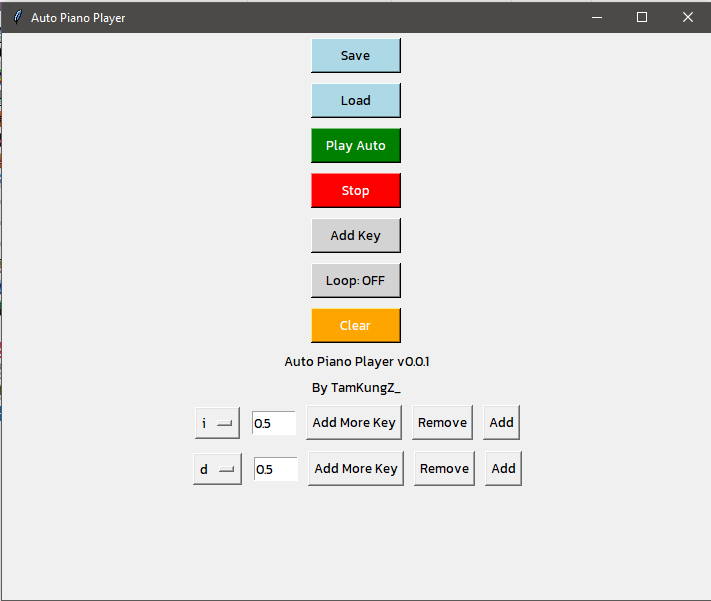Maximize the Auto Piano Player window

[x=642, y=17]
